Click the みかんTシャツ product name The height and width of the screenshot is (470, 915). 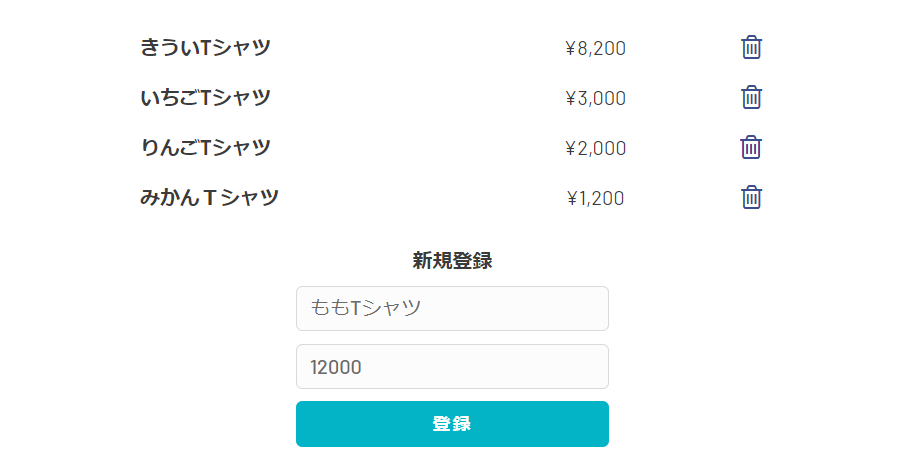209,198
